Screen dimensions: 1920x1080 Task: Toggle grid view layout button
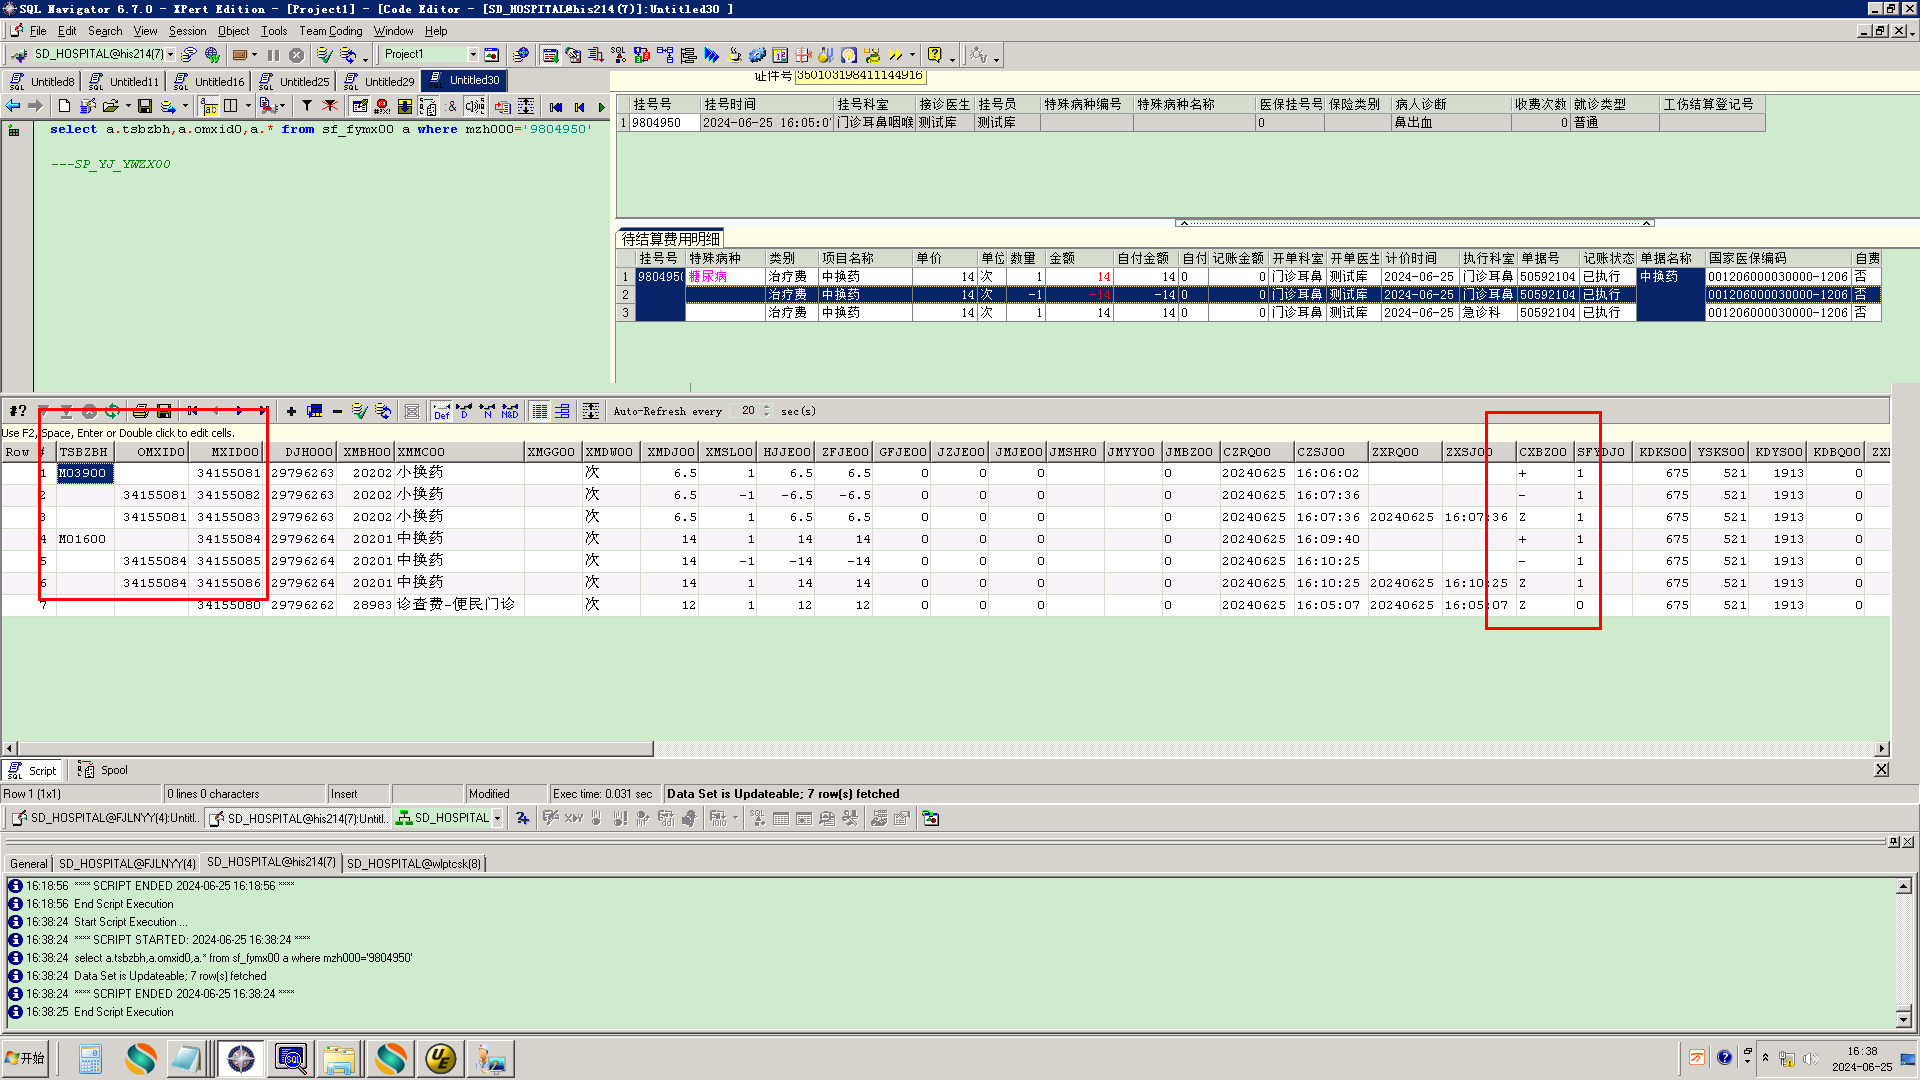[539, 411]
